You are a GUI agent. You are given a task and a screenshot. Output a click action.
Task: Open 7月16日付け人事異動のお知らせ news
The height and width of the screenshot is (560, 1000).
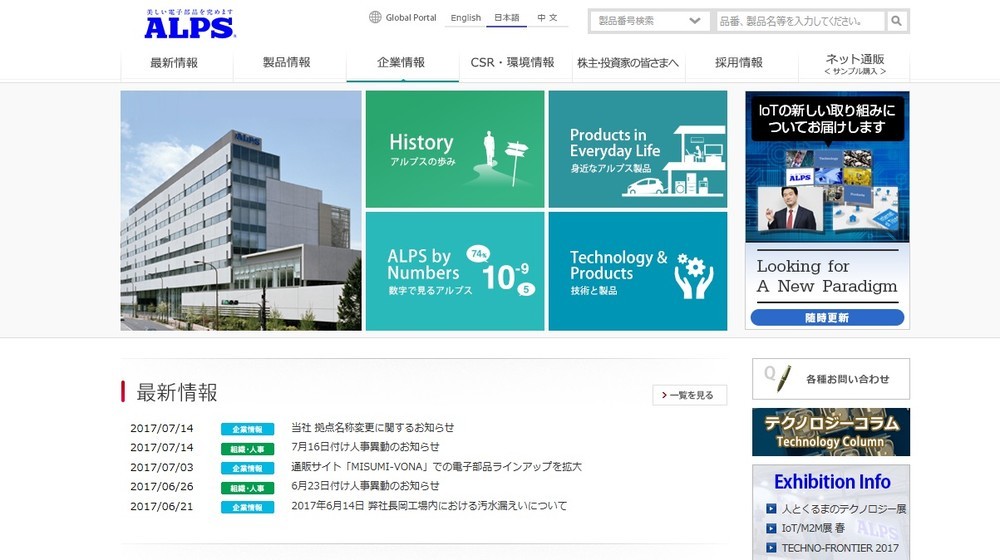365,446
